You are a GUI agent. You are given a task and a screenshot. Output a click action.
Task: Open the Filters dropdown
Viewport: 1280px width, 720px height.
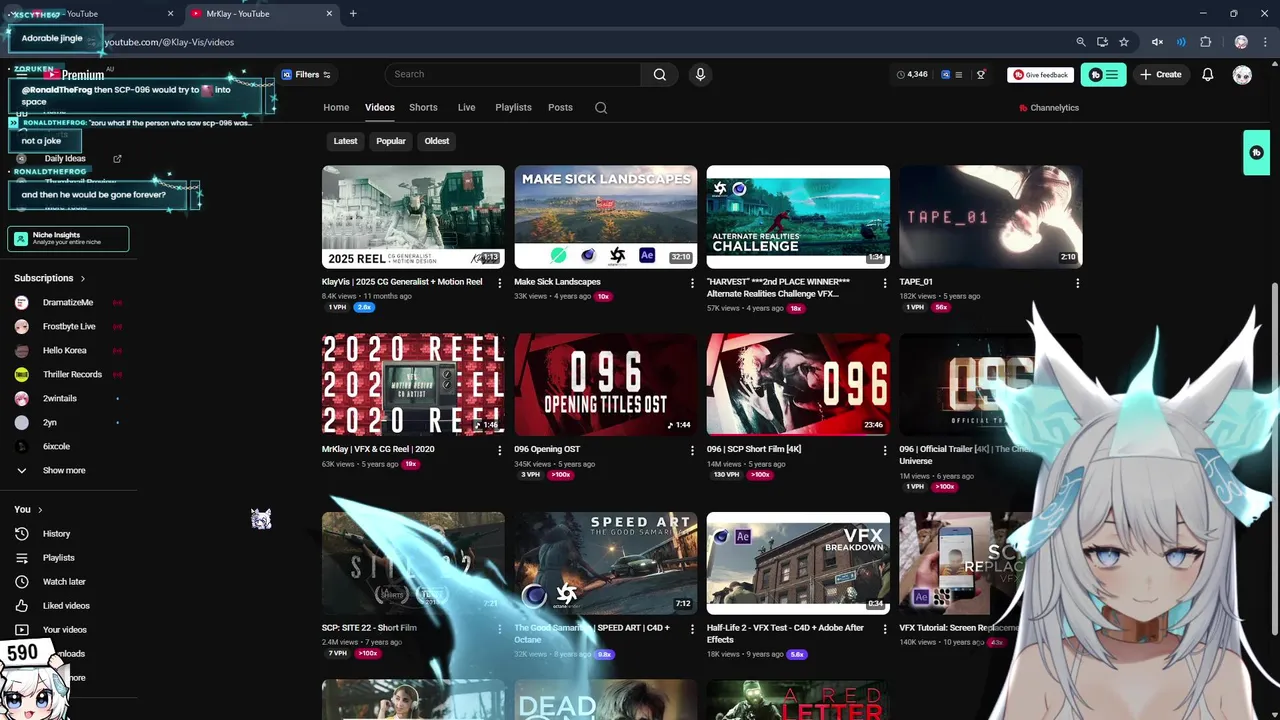306,75
